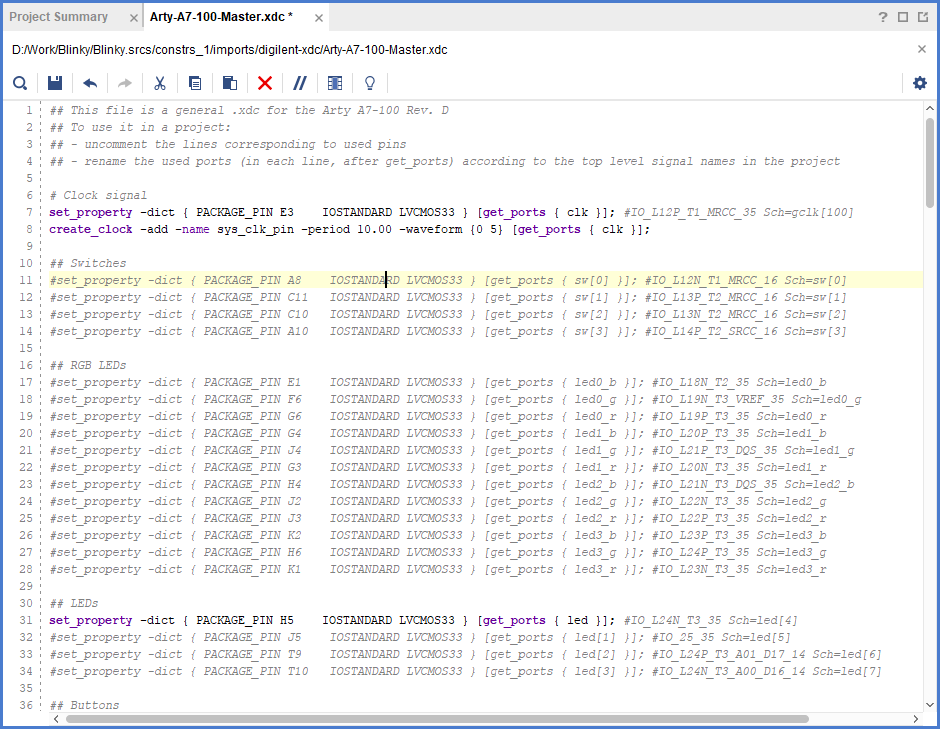
Task: Click the horizontal scrollbar thumb
Action: point(437,719)
